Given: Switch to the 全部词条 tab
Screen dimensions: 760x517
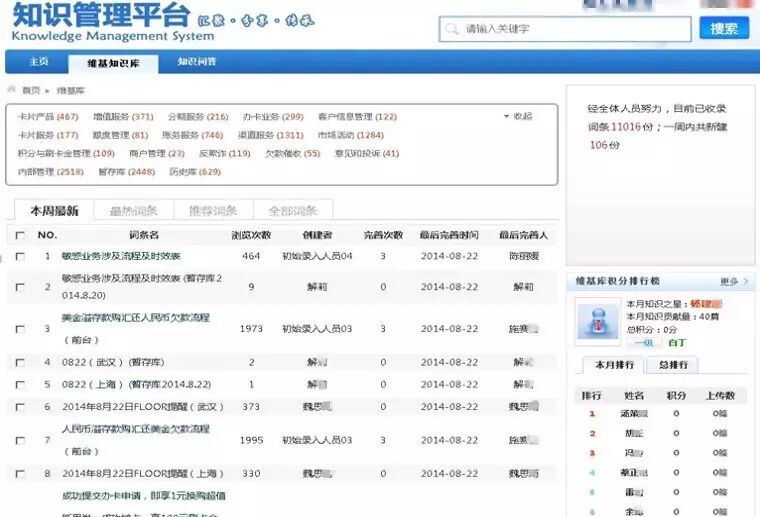Looking at the screenshot, I should tap(293, 211).
